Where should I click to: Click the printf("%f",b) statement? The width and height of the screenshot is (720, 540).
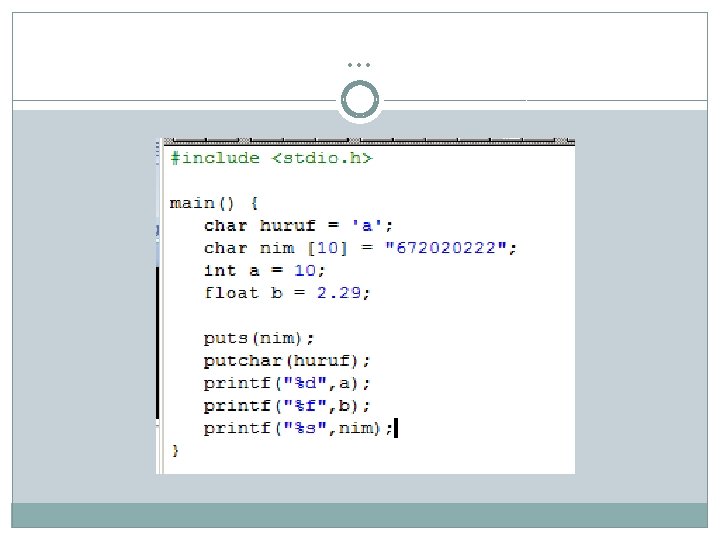pyautogui.click(x=287, y=406)
